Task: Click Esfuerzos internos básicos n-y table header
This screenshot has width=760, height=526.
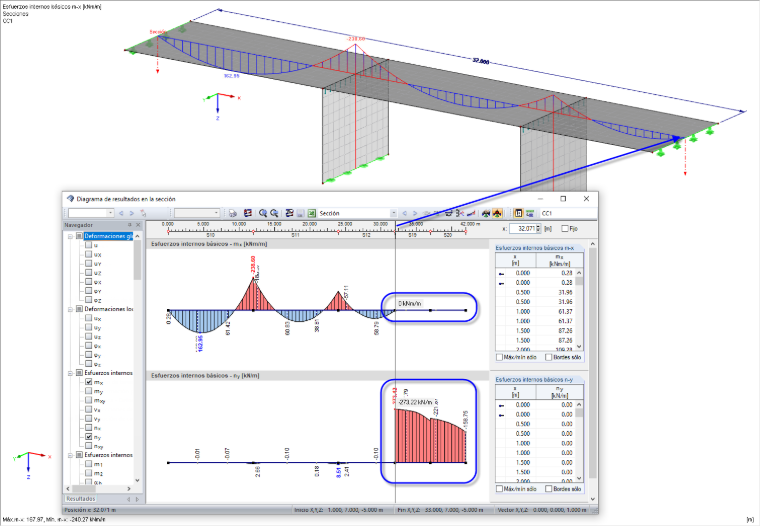Action: pyautogui.click(x=535, y=380)
